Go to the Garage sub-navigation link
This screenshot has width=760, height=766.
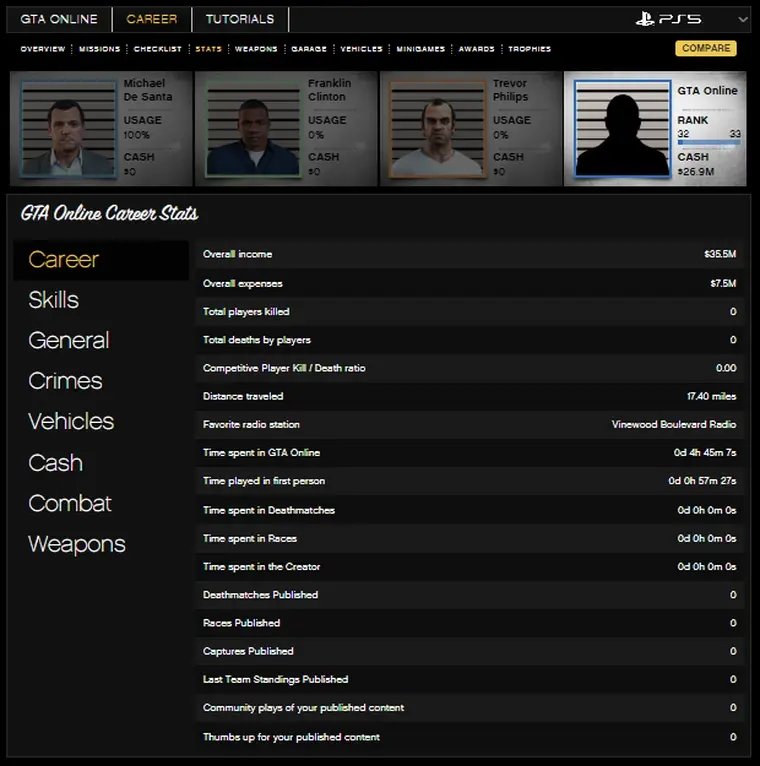click(x=309, y=49)
